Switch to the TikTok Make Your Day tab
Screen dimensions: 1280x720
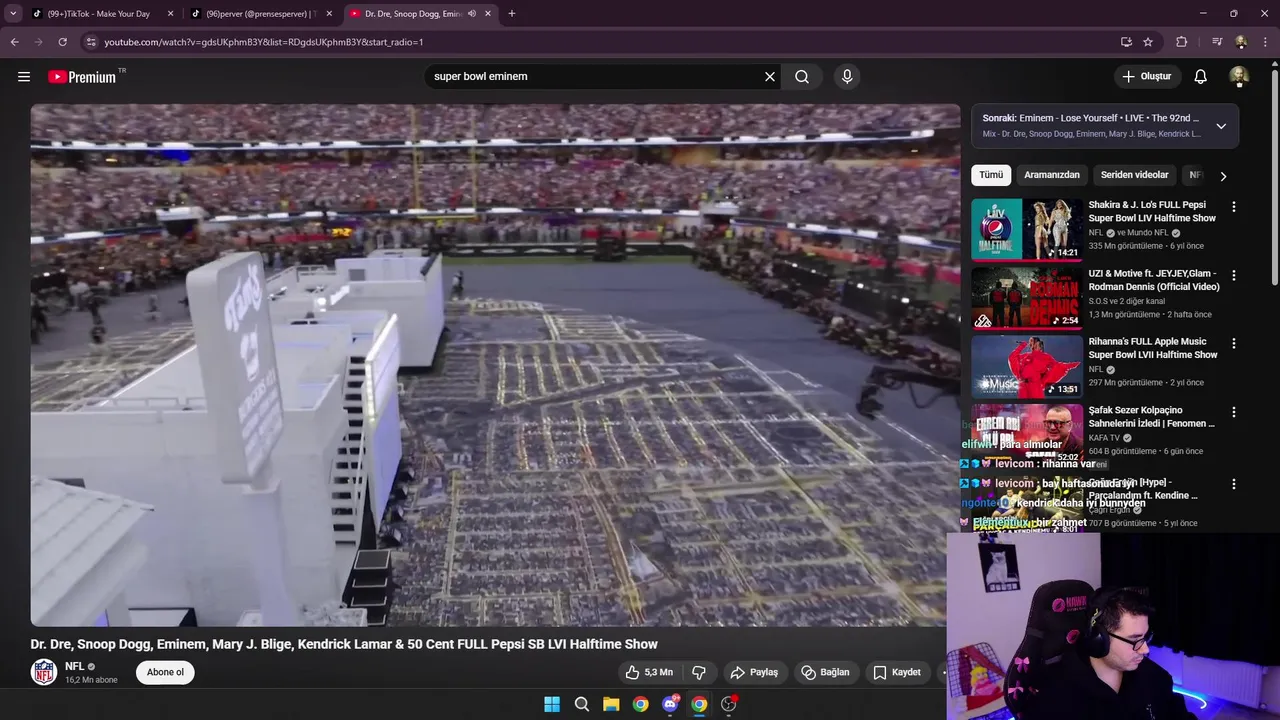pyautogui.click(x=99, y=14)
